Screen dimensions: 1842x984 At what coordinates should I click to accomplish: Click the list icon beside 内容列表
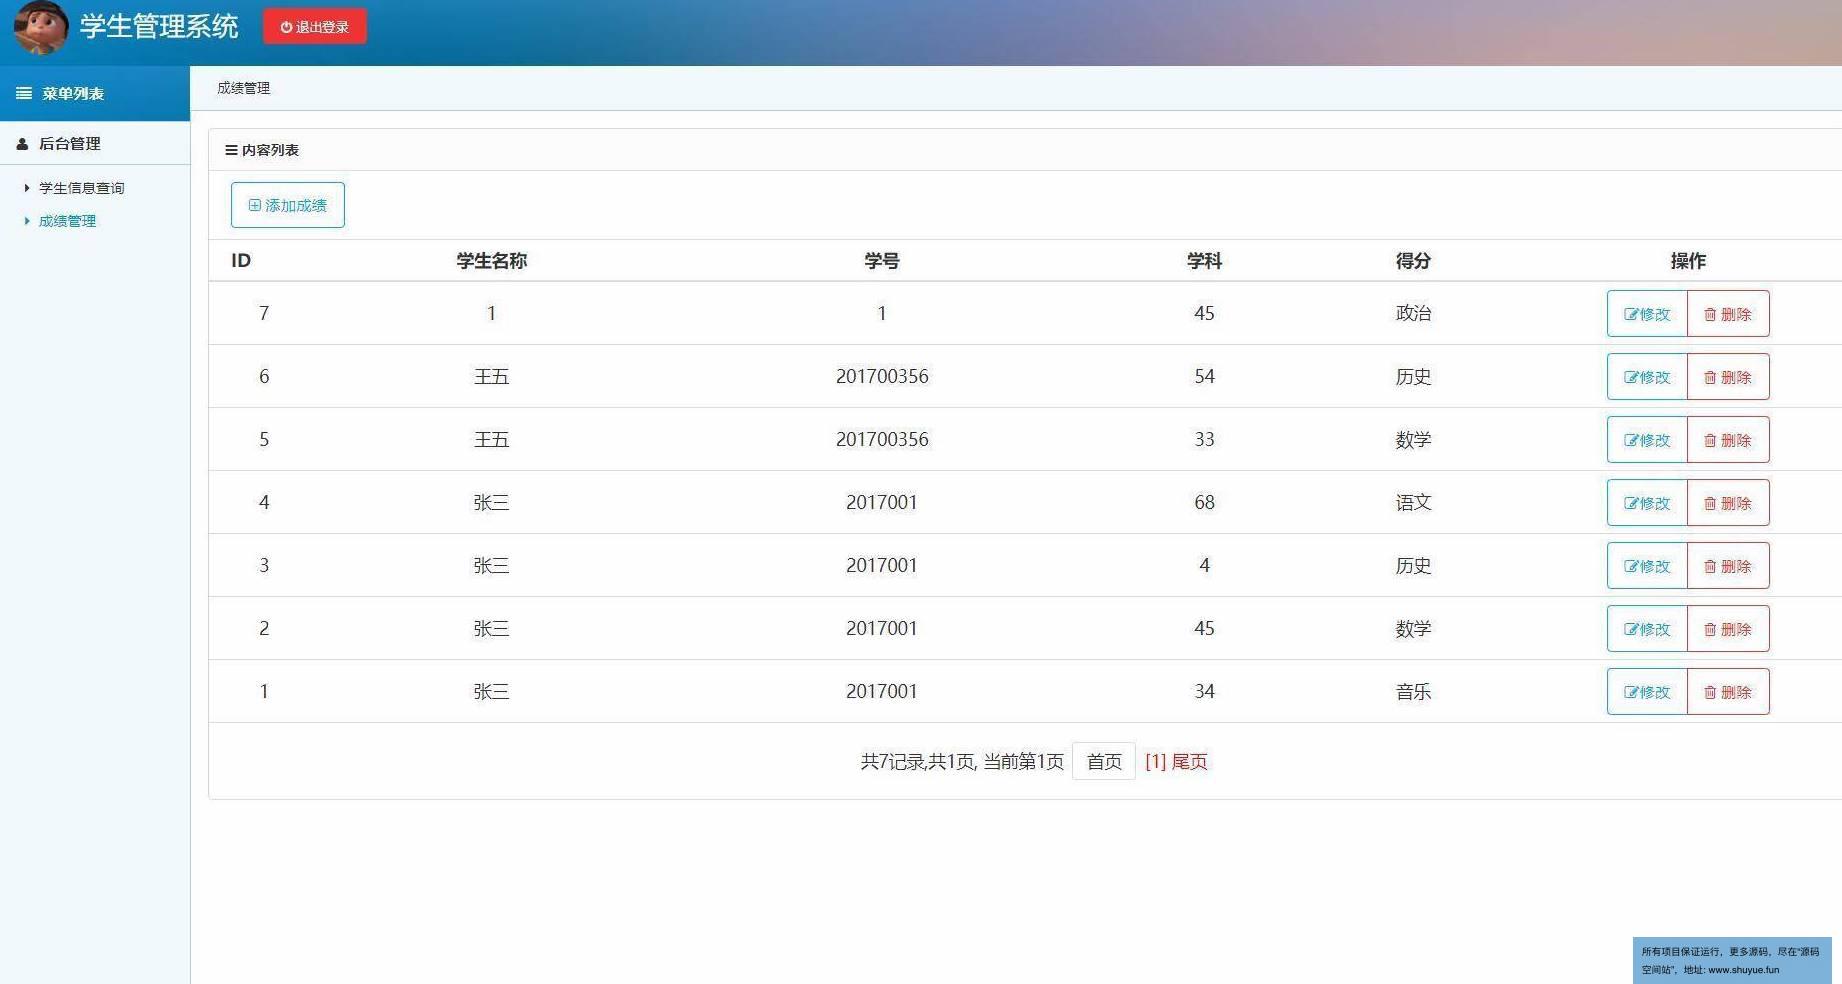pyautogui.click(x=231, y=150)
